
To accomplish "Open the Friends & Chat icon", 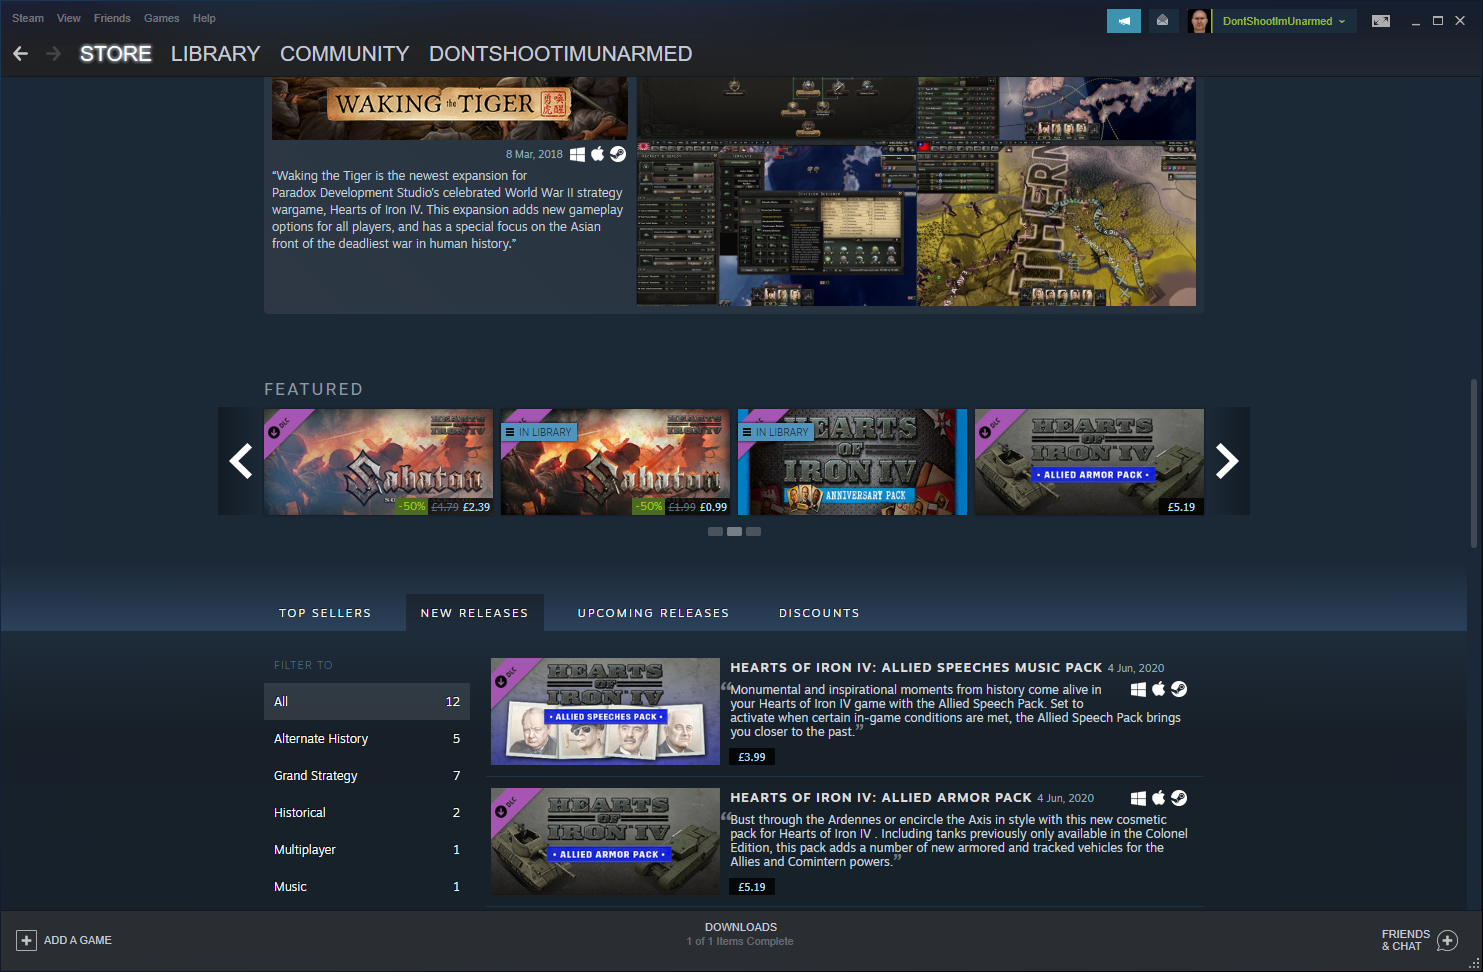I will click(1446, 940).
